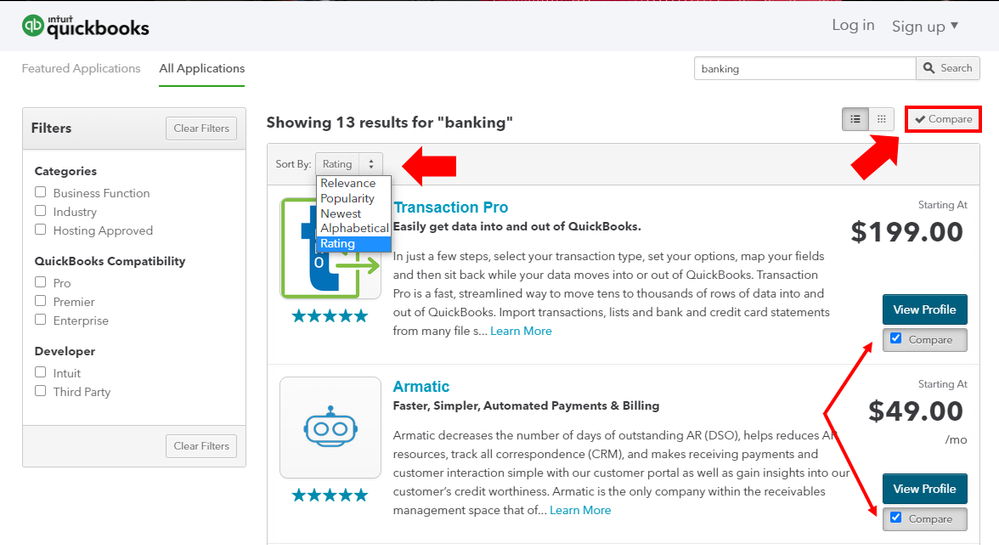Filter by Third Party developer
The height and width of the screenshot is (545, 999).
tap(41, 391)
